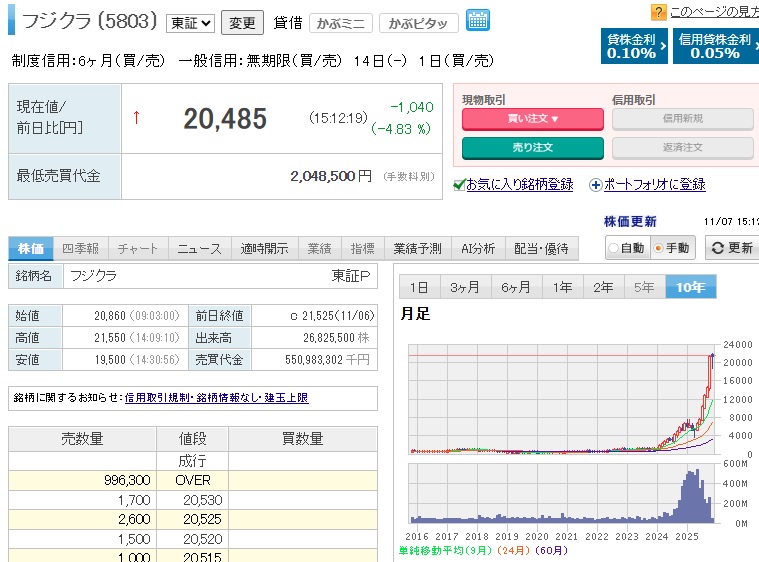Click the plus icon for ポートフォリオに登録

tap(595, 184)
